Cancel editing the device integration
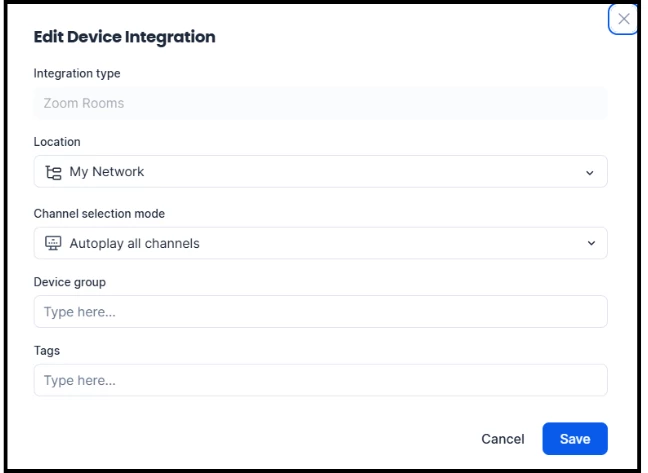648x473 pixels. point(503,439)
